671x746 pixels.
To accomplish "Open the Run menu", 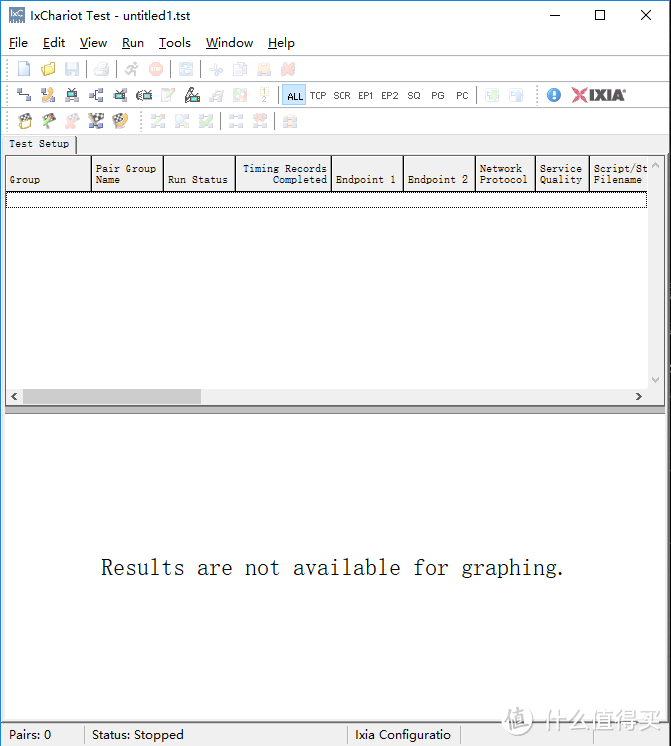I will (x=133, y=43).
